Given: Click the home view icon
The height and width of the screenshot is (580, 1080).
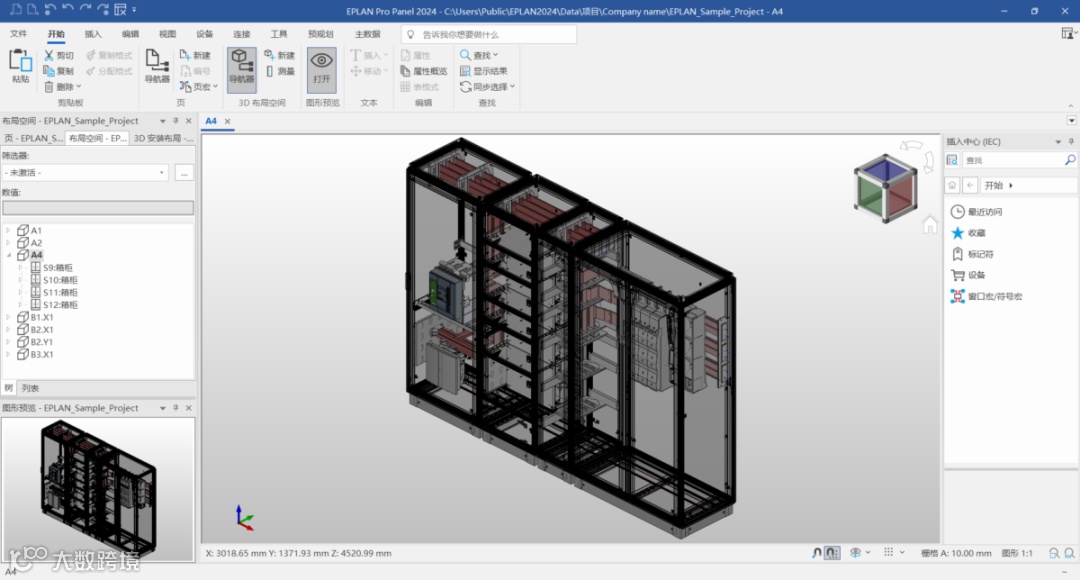Looking at the screenshot, I should (x=930, y=225).
